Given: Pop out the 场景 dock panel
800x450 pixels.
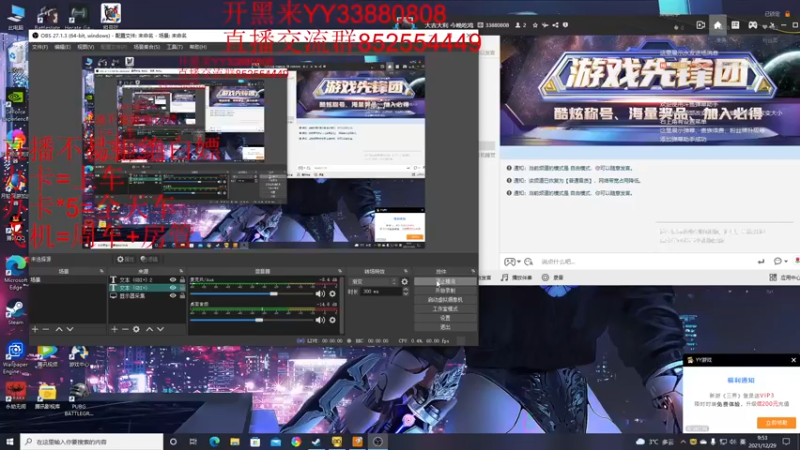Looking at the screenshot, I should coord(101,271).
